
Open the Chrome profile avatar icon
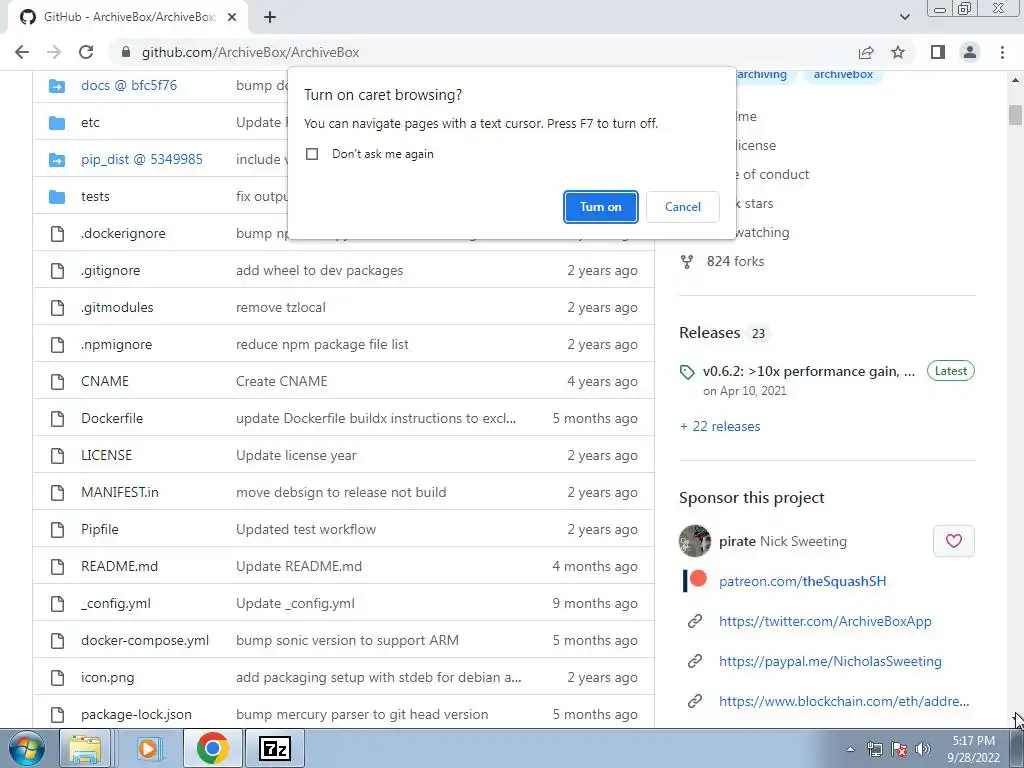(x=970, y=52)
